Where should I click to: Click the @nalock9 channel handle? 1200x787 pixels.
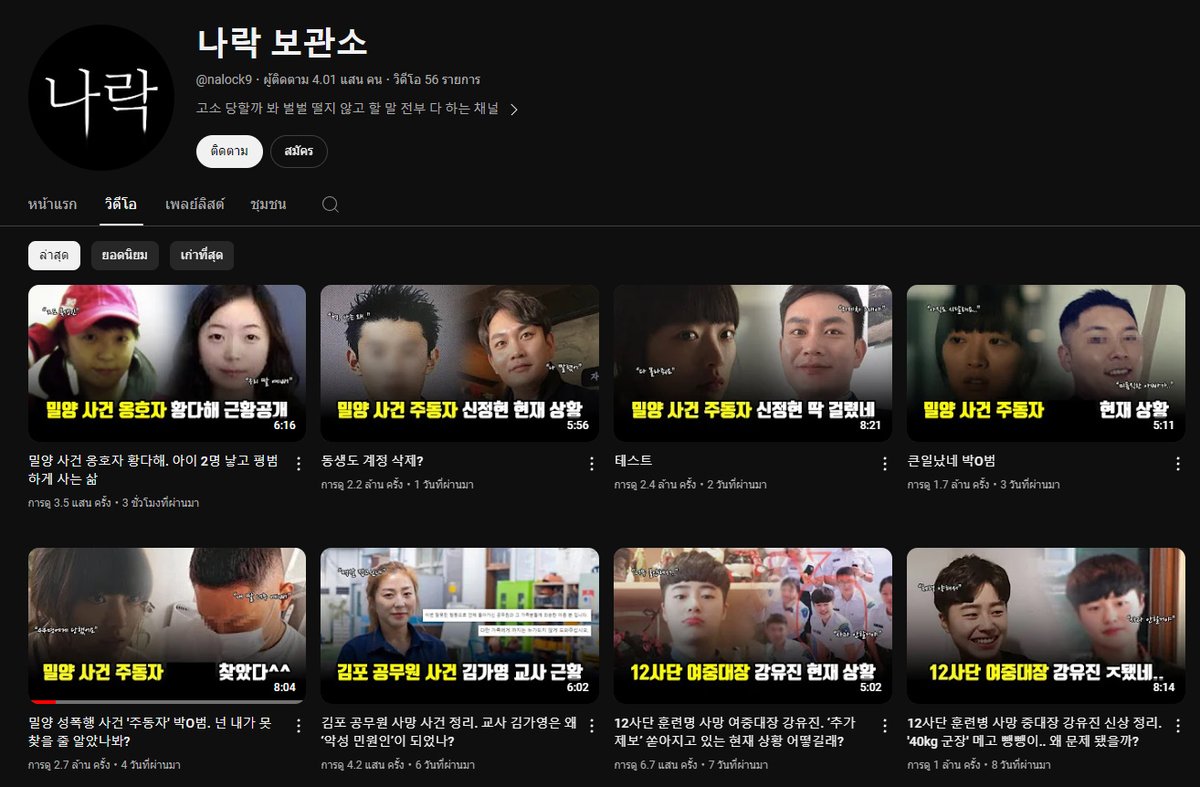pyautogui.click(x=225, y=79)
